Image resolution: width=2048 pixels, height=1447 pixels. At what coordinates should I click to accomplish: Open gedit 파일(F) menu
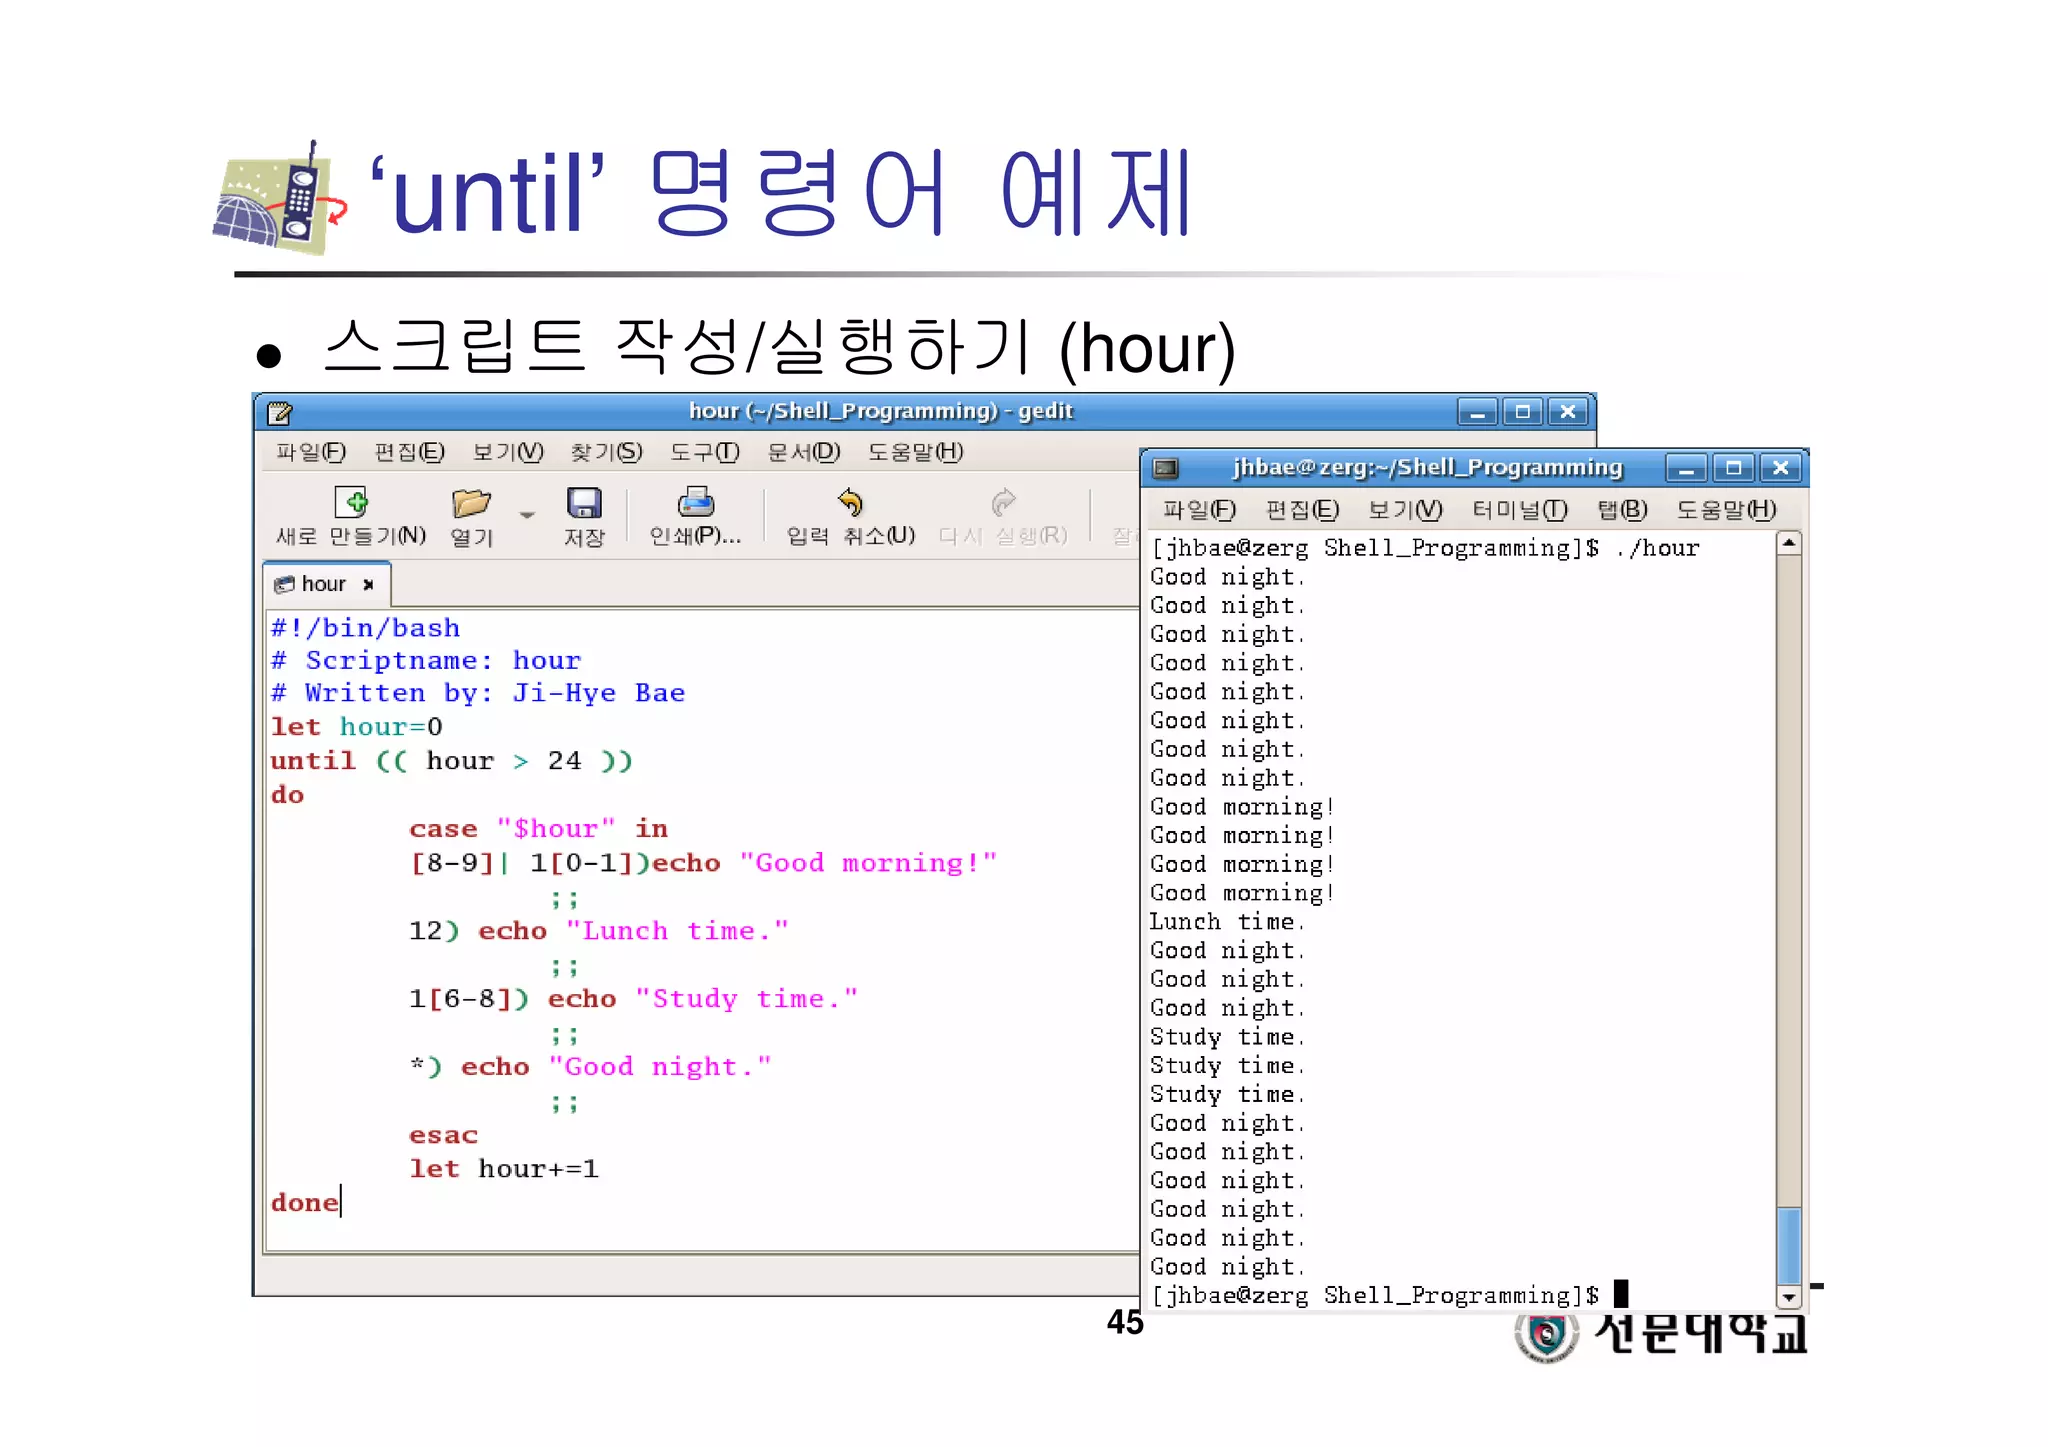(311, 452)
